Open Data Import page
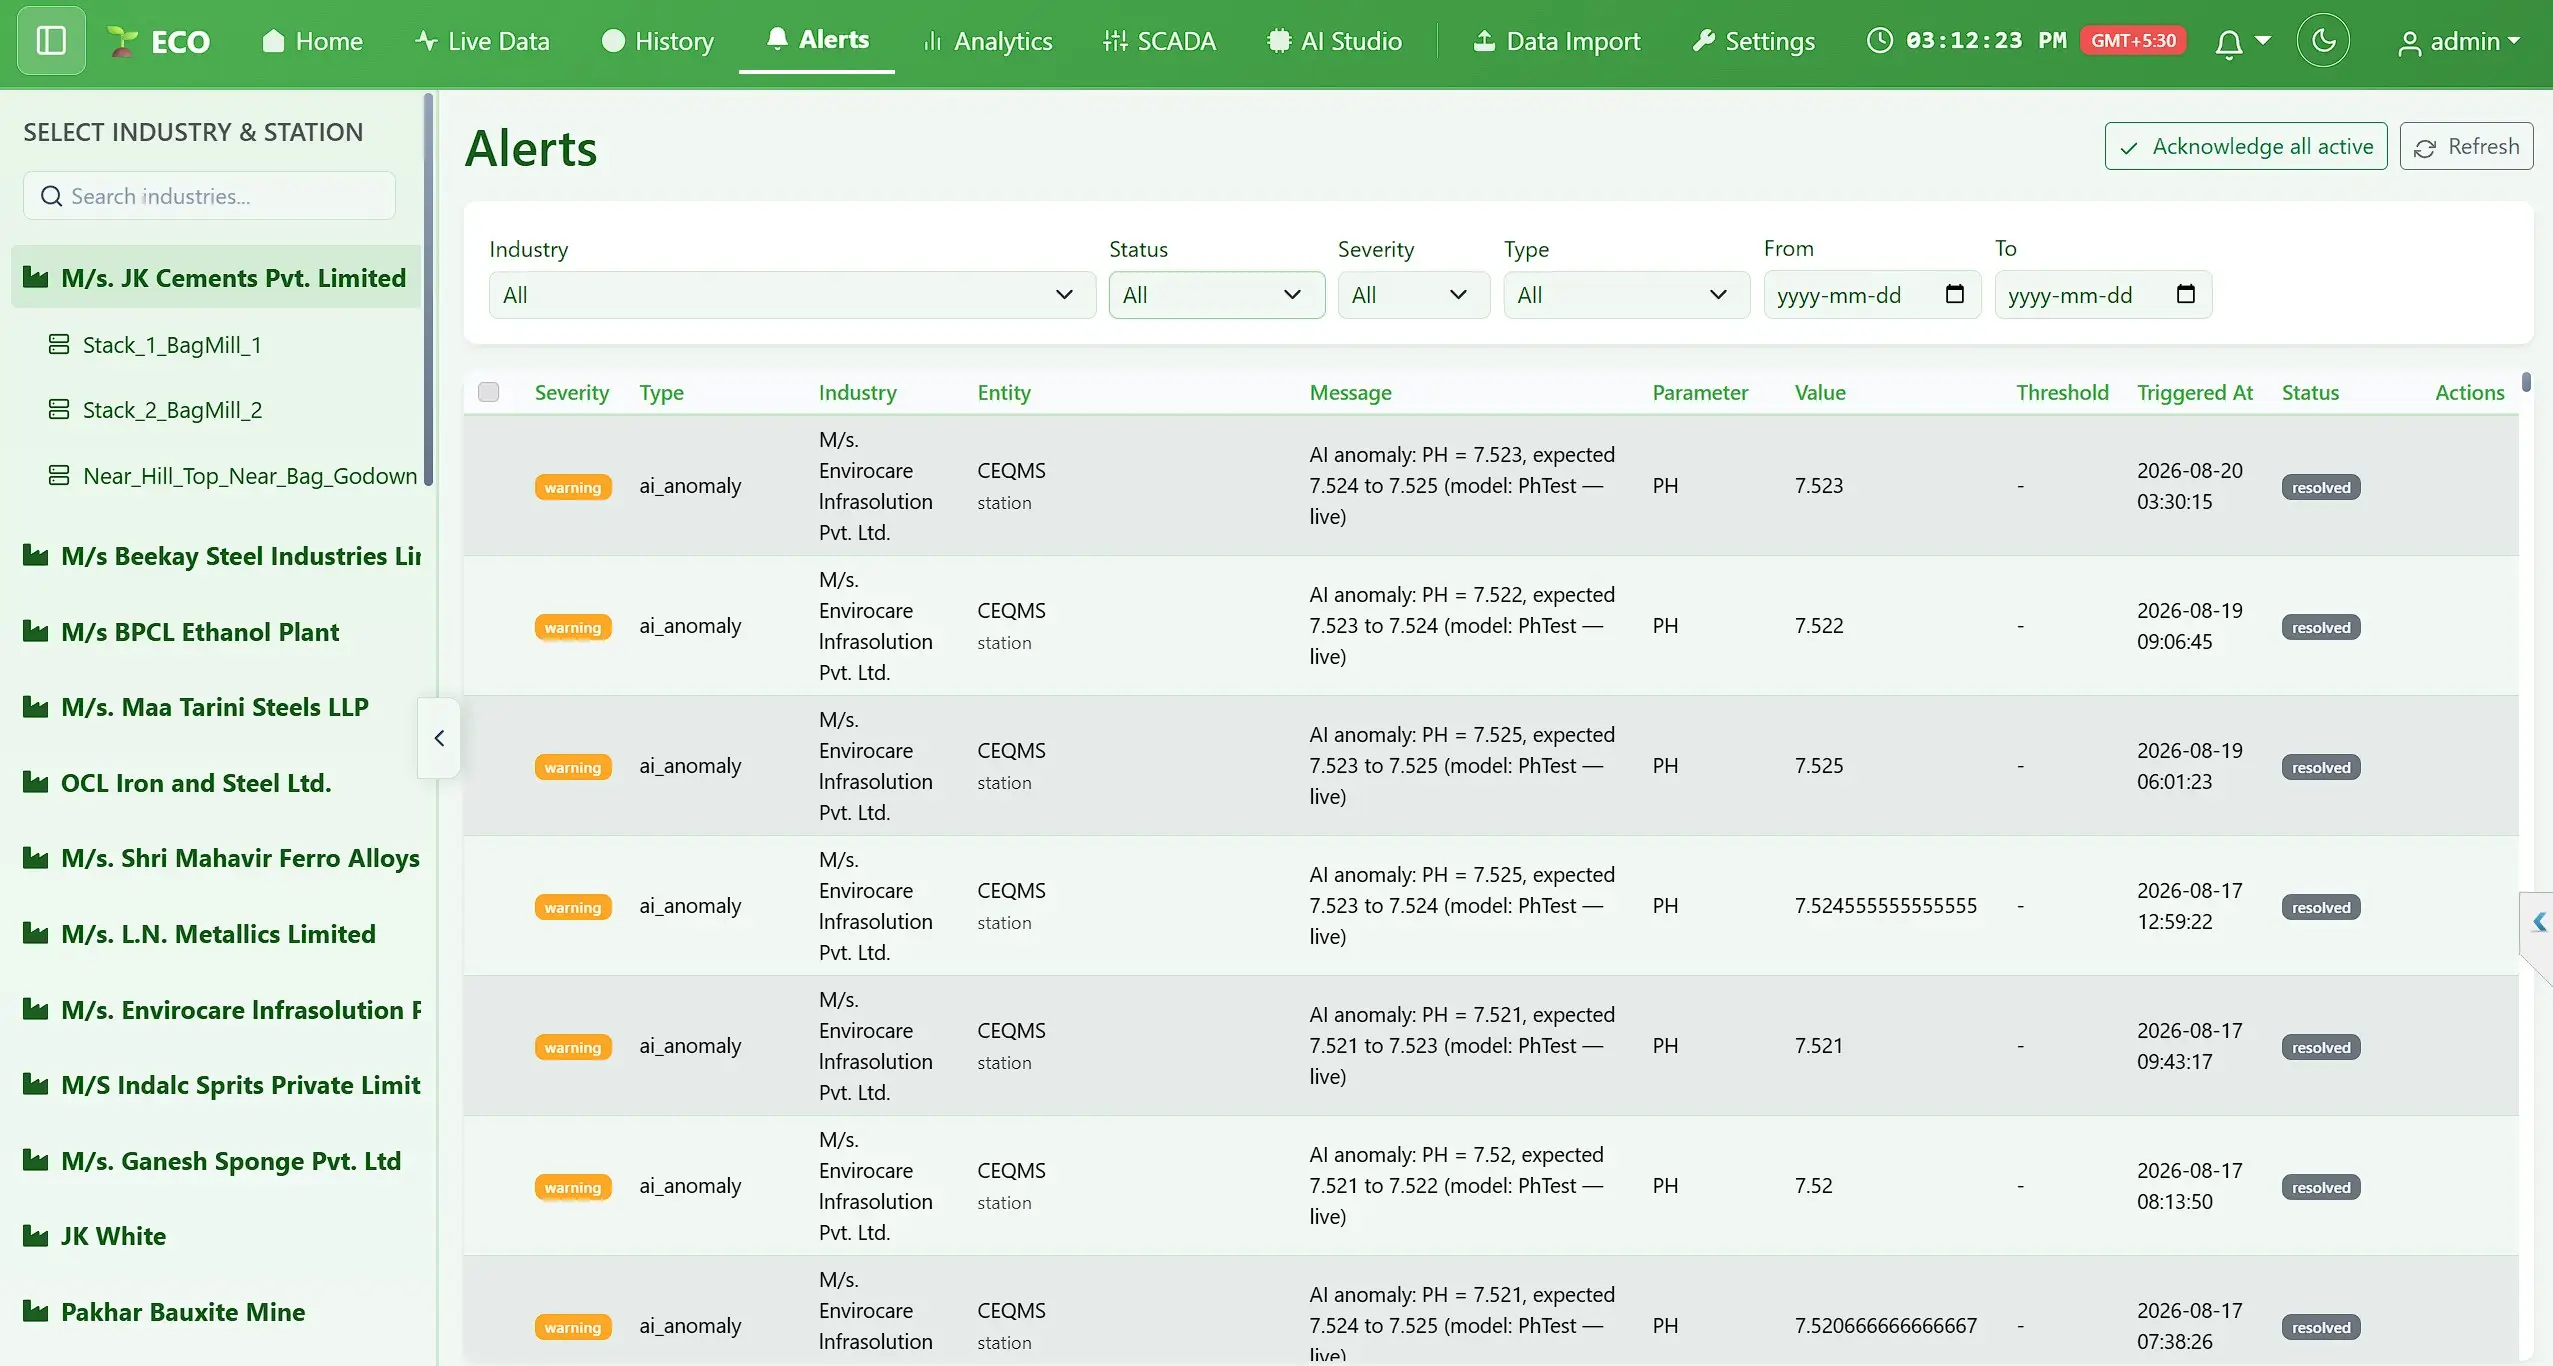 1557,41
